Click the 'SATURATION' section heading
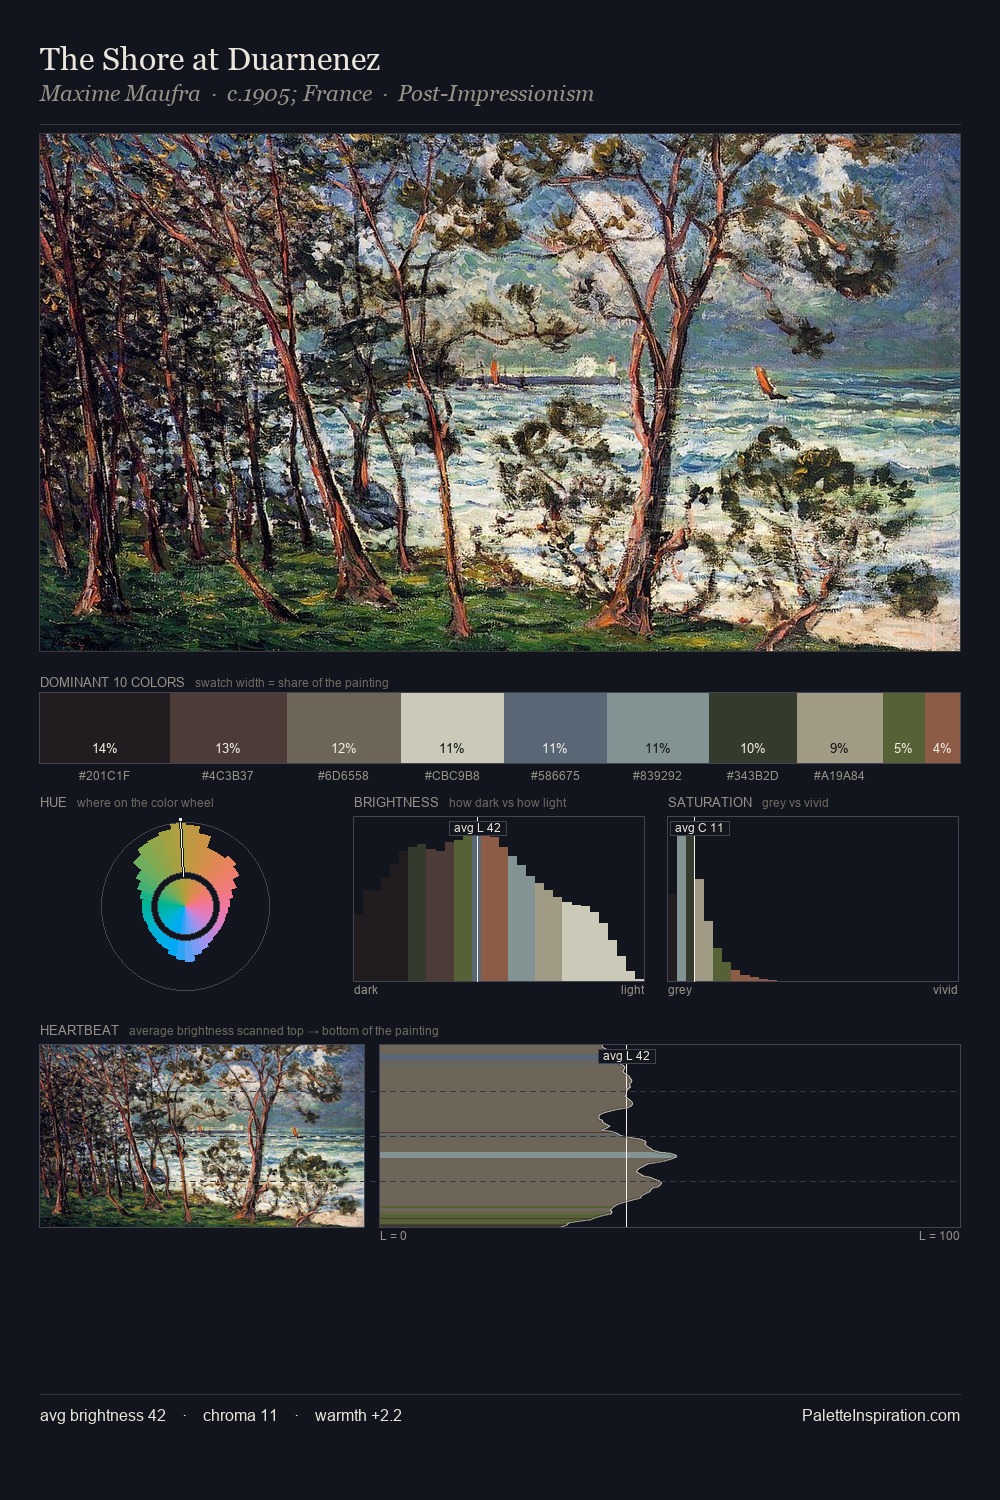1000x1500 pixels. (710, 802)
